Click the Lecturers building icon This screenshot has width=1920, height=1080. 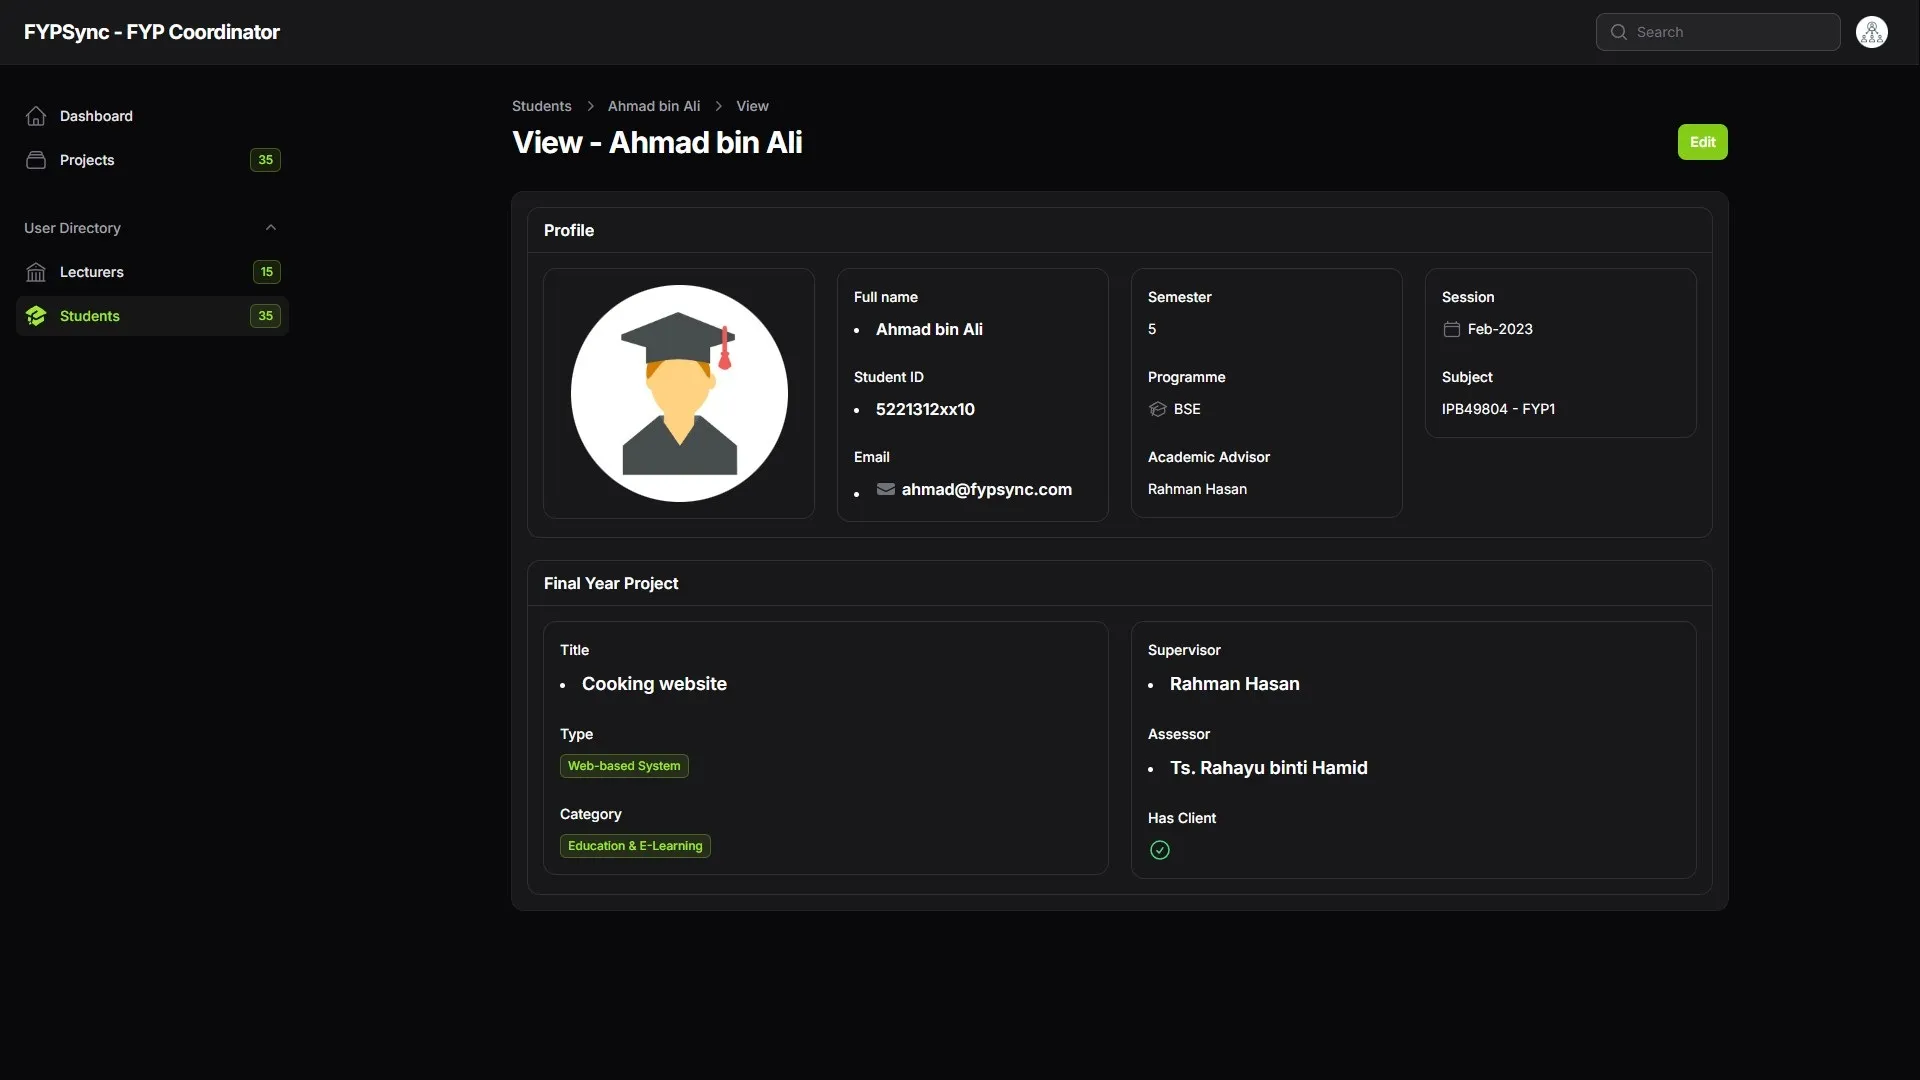coord(36,272)
